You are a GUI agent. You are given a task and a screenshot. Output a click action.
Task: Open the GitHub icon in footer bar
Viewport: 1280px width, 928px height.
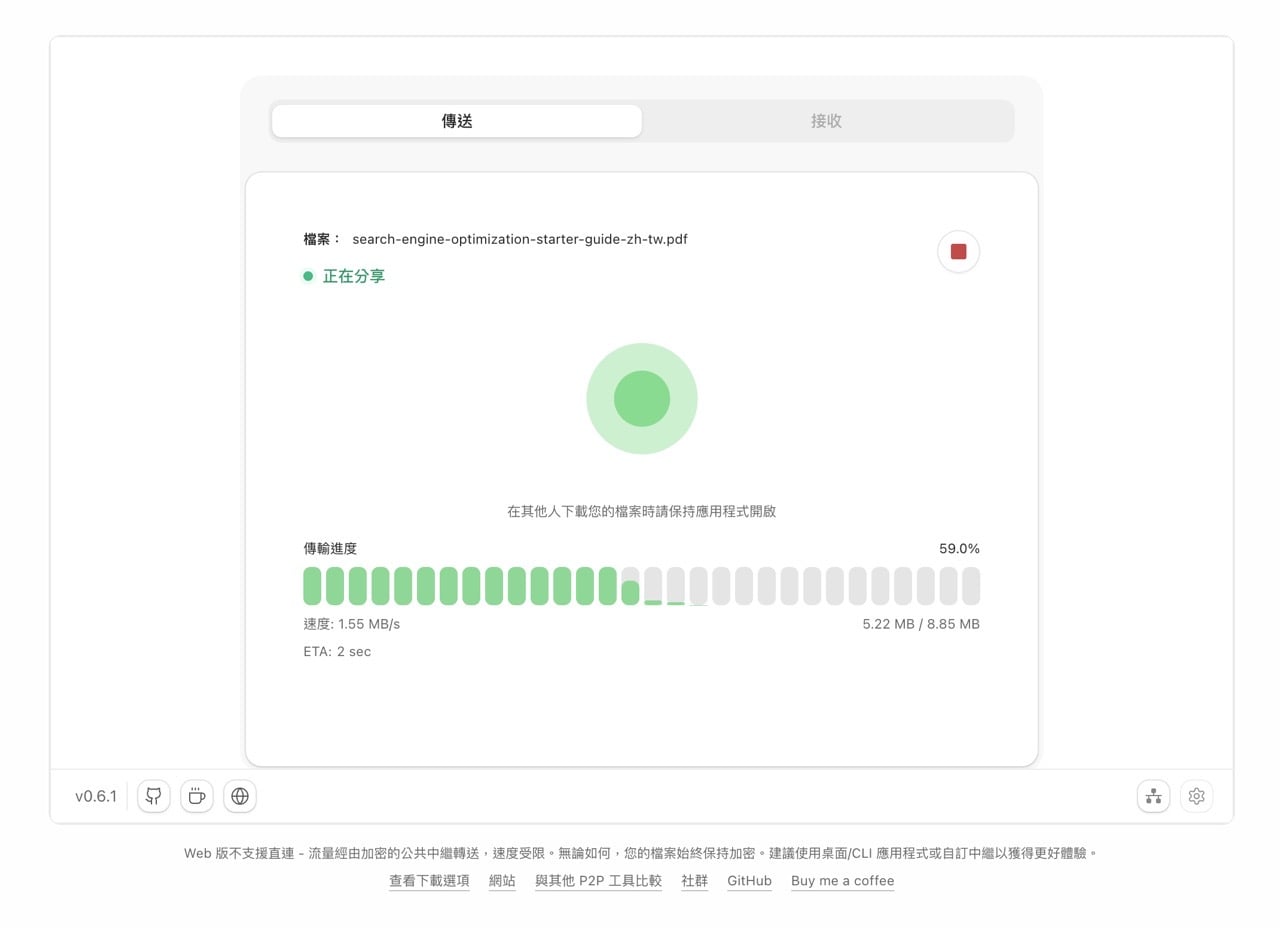pyautogui.click(x=153, y=796)
